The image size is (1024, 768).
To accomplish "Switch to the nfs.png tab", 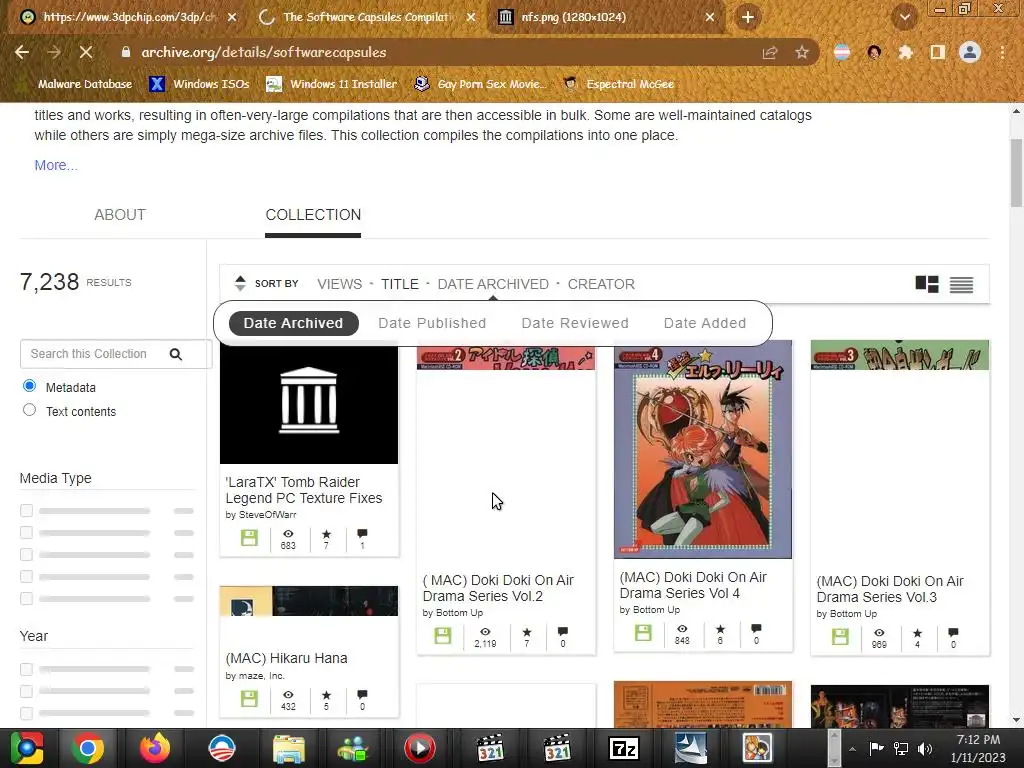I will 606,17.
